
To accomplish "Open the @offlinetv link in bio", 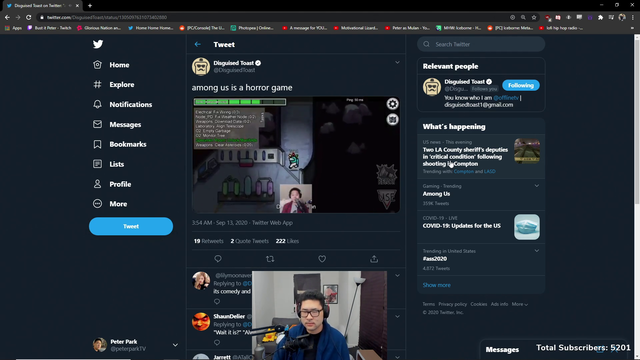I will pos(506,98).
